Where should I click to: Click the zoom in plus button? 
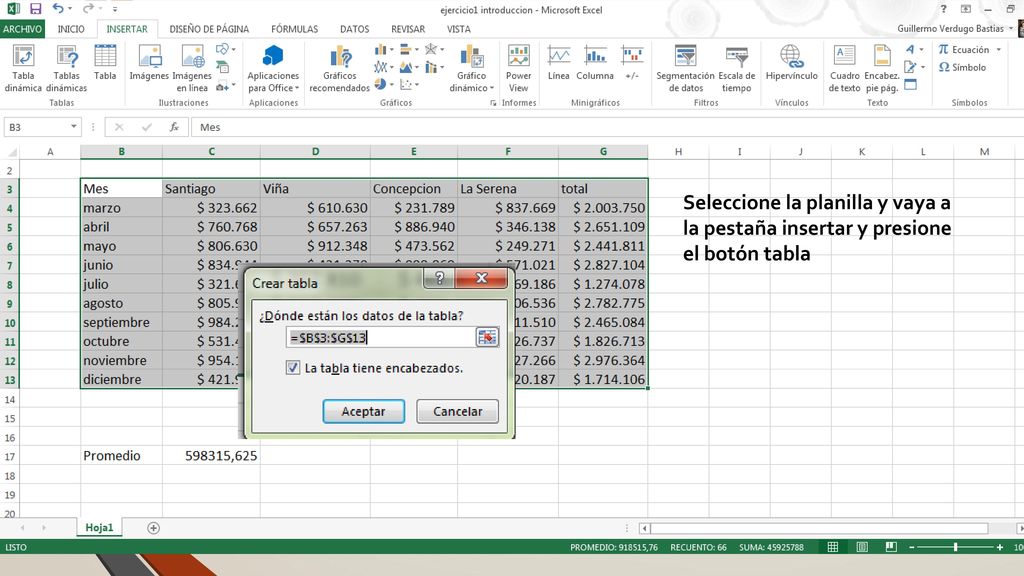(1000, 547)
